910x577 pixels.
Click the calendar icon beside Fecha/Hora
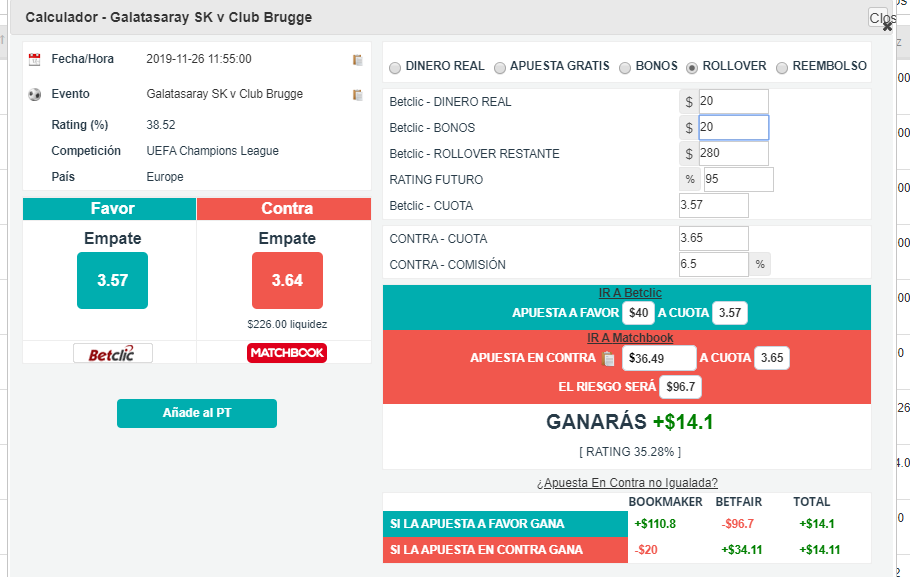(35, 59)
